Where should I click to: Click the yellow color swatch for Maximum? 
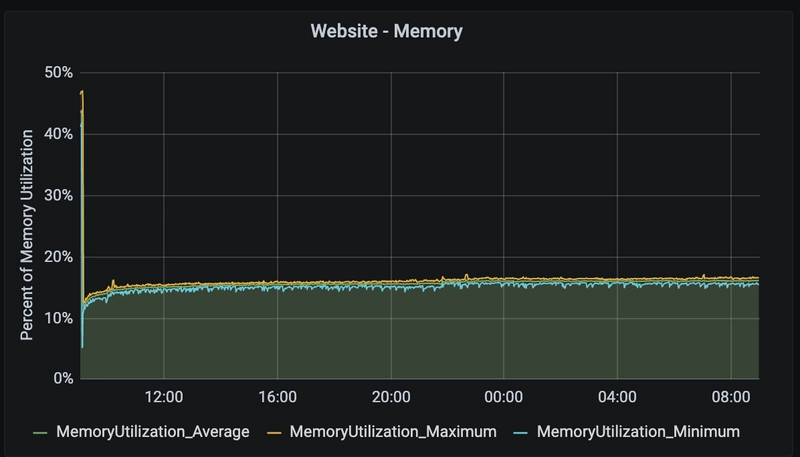(x=273, y=432)
